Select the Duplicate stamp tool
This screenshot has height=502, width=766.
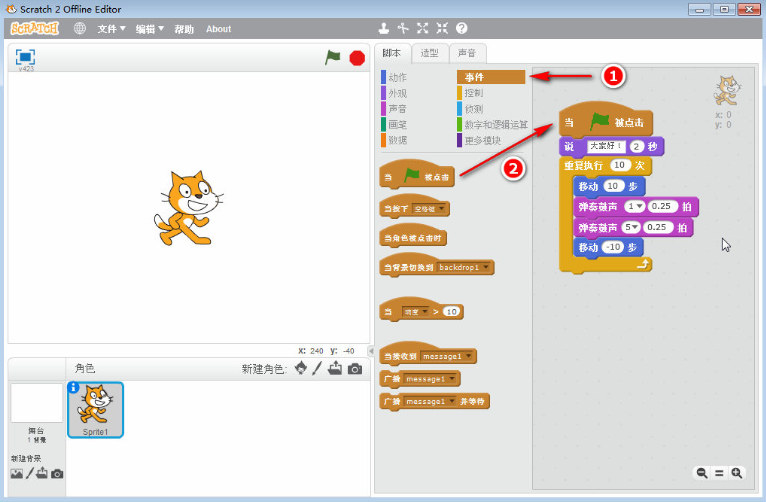pyautogui.click(x=384, y=28)
